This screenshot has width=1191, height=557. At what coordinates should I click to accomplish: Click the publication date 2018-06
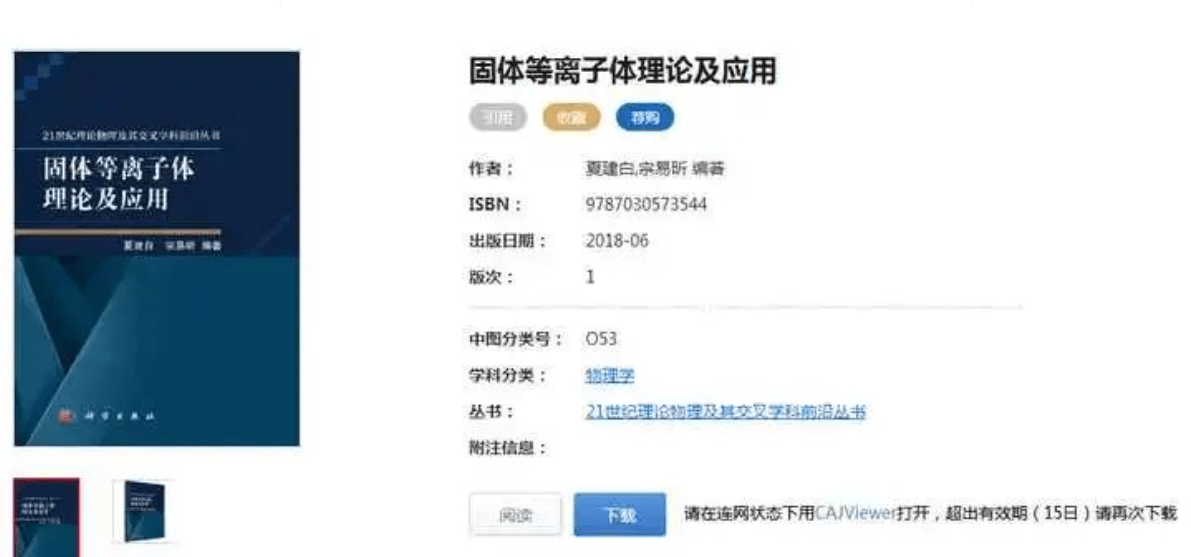[x=617, y=241]
